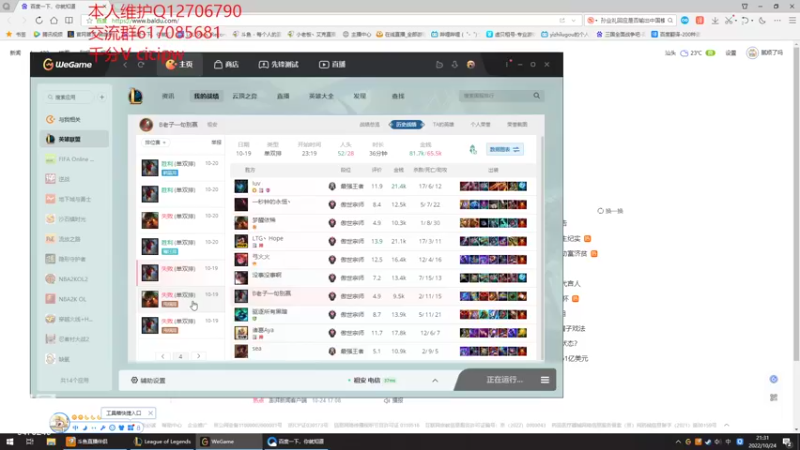
Task: Switch to League of Legends taskbar item
Action: point(162,442)
